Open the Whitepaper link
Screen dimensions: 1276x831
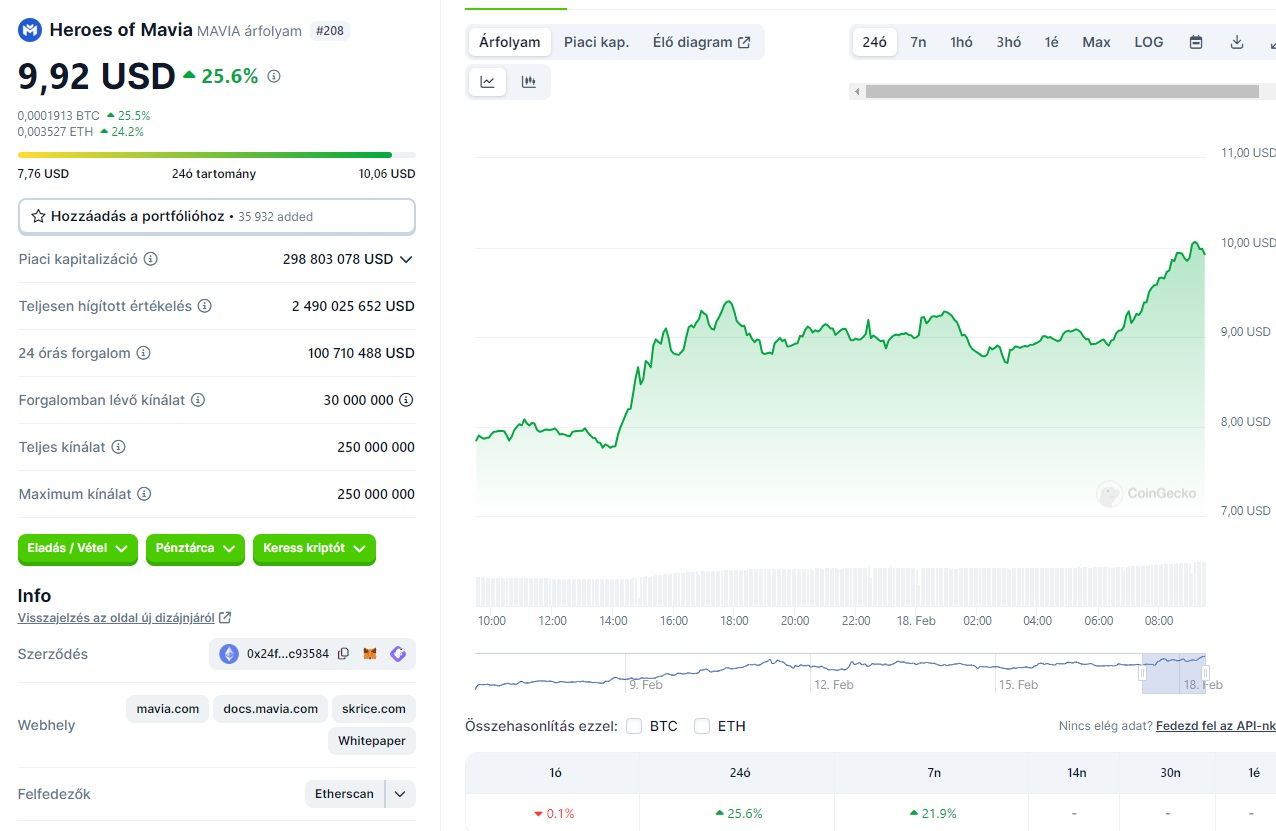(372, 741)
